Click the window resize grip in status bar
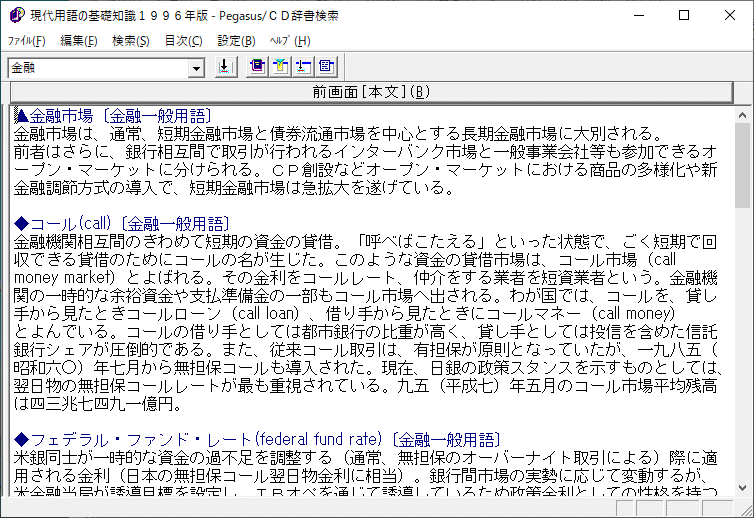This screenshot has width=754, height=518. (747, 511)
